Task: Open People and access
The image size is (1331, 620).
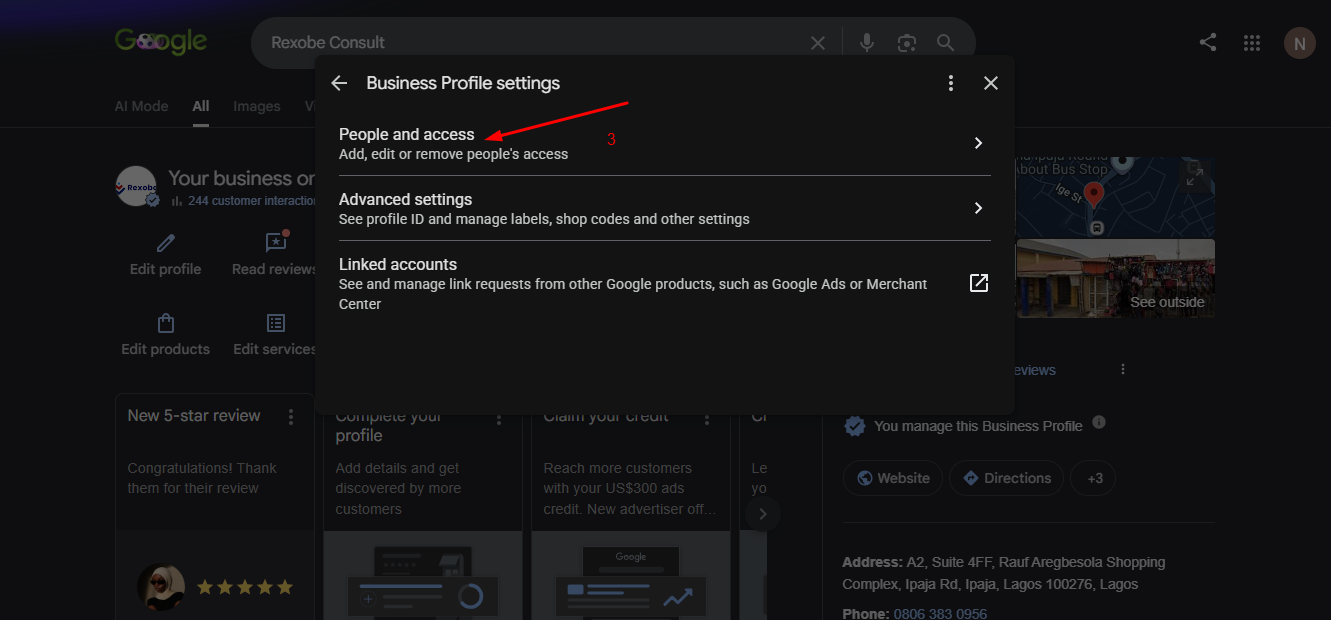Action: 665,143
